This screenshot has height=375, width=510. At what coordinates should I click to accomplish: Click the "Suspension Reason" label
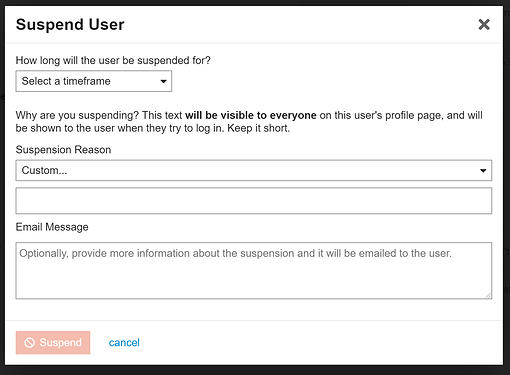(63, 150)
